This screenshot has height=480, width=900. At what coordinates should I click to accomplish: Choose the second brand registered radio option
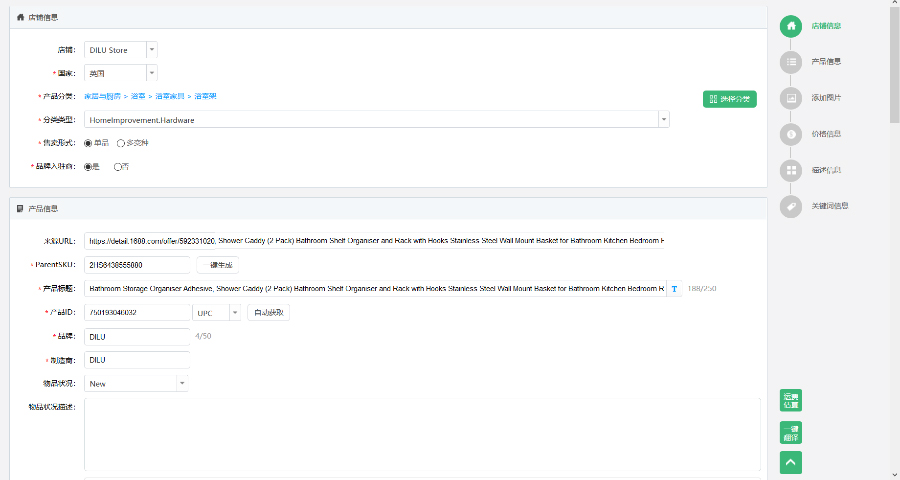click(118, 167)
